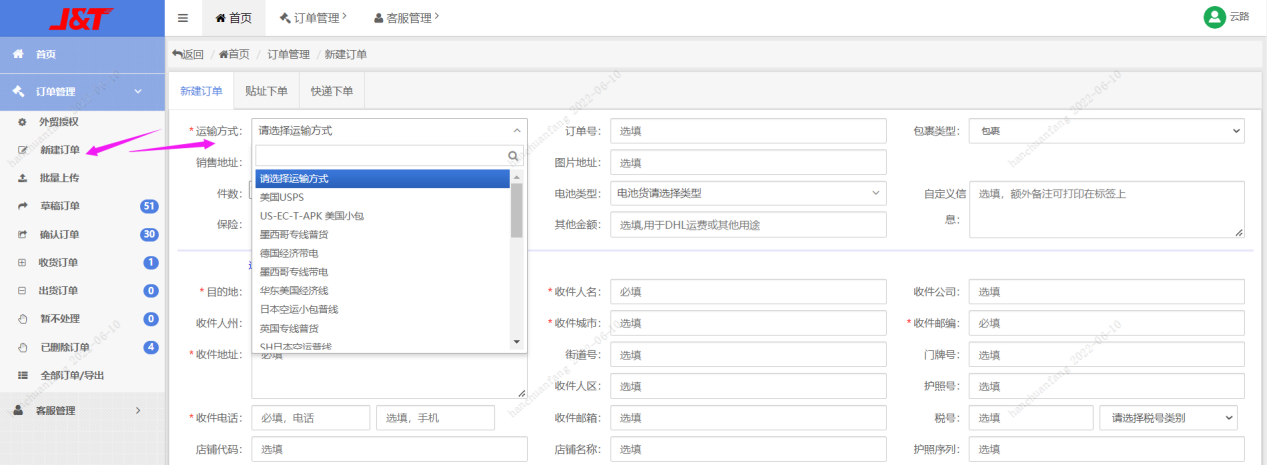Click the 自定义信息 textarea

[1107, 209]
